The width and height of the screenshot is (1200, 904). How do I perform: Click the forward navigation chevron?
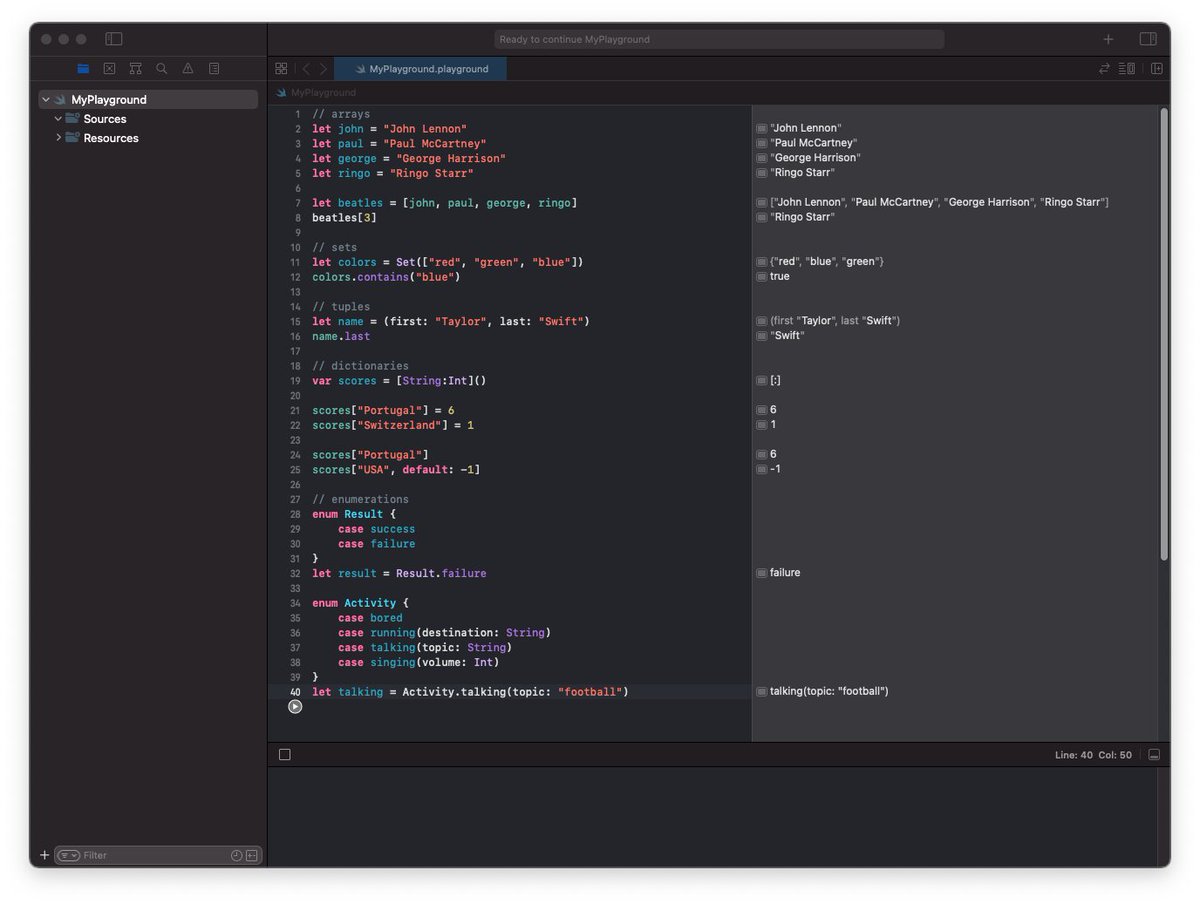pos(322,68)
